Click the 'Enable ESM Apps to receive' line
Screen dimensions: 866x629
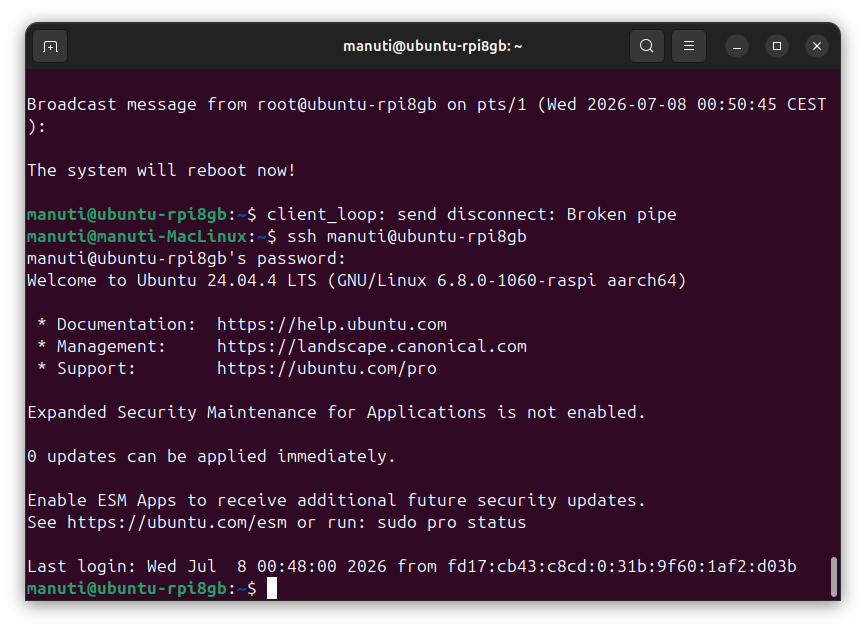point(336,501)
